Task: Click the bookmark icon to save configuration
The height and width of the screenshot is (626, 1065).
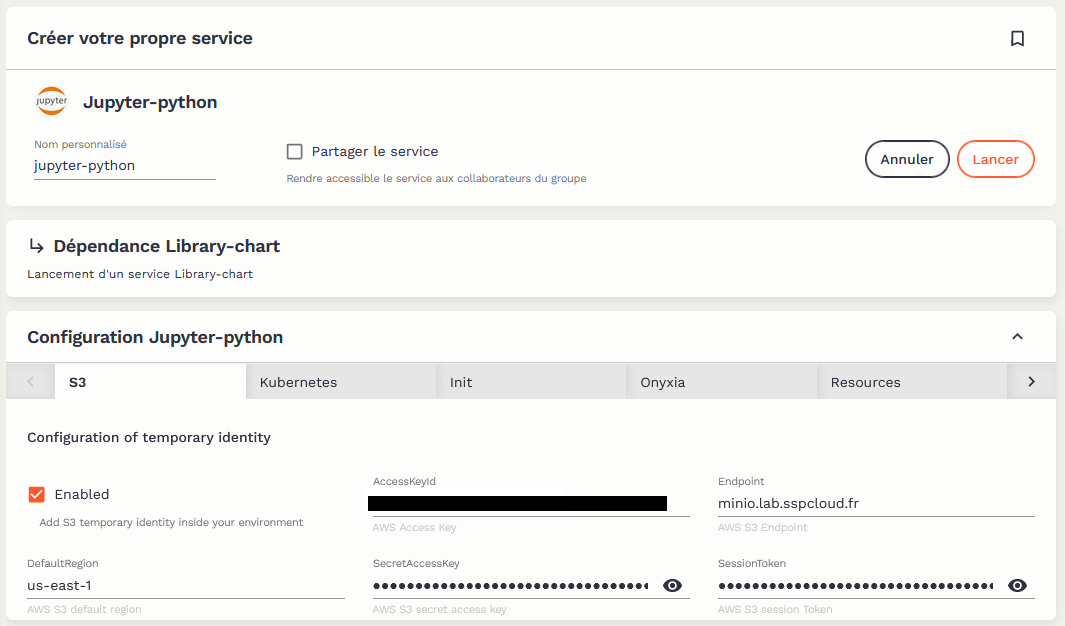Action: tap(1017, 39)
